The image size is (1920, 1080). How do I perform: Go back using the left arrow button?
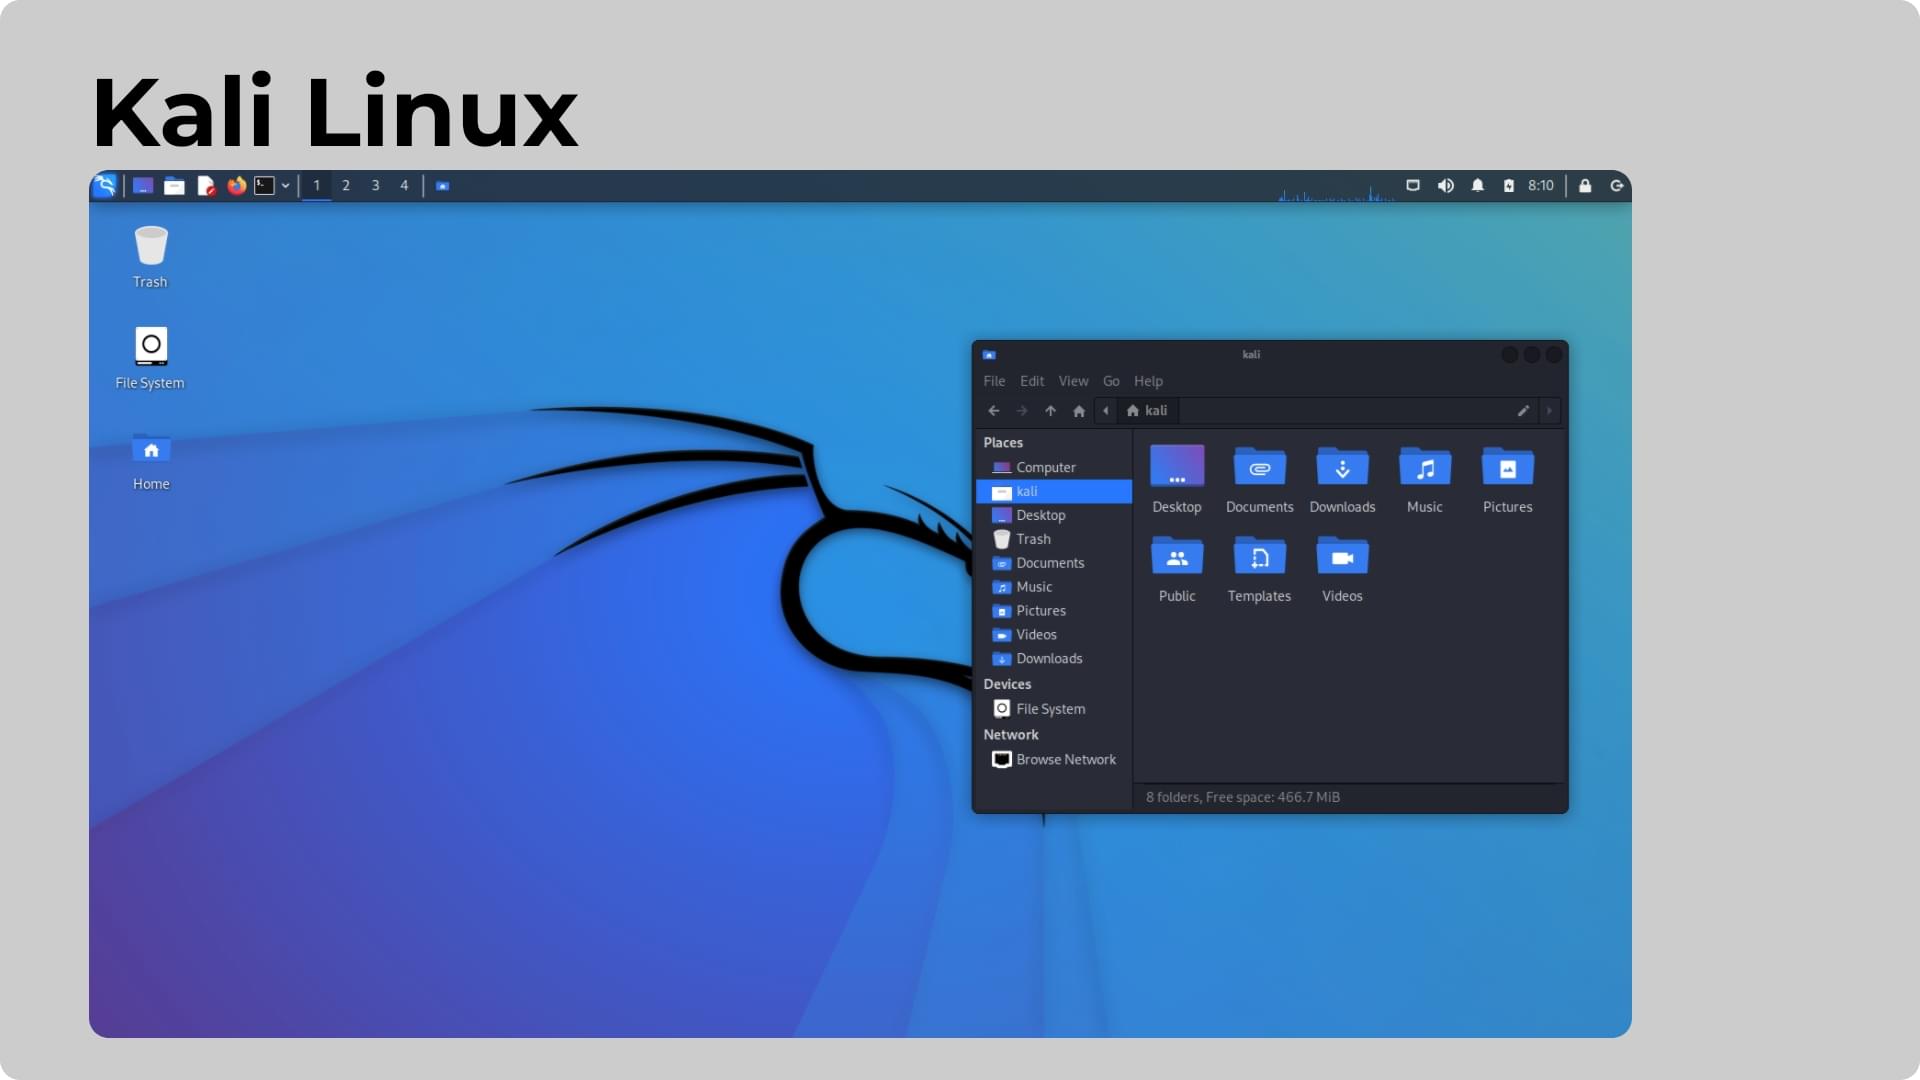click(994, 411)
